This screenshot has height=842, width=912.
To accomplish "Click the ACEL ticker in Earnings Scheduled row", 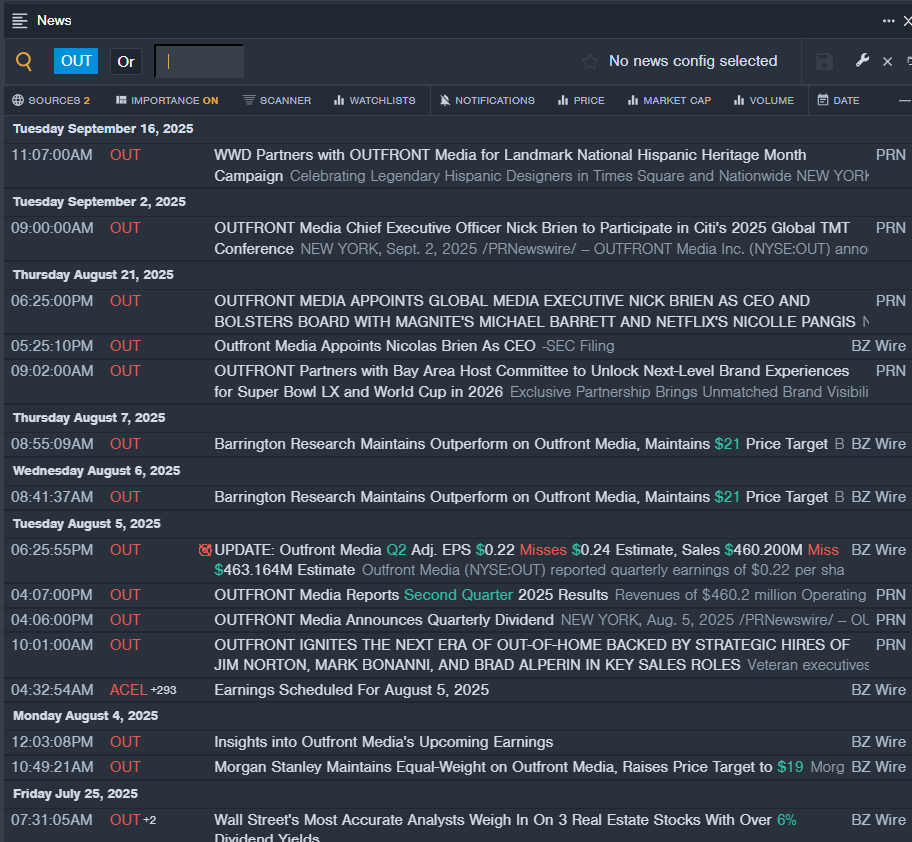I will [128, 690].
